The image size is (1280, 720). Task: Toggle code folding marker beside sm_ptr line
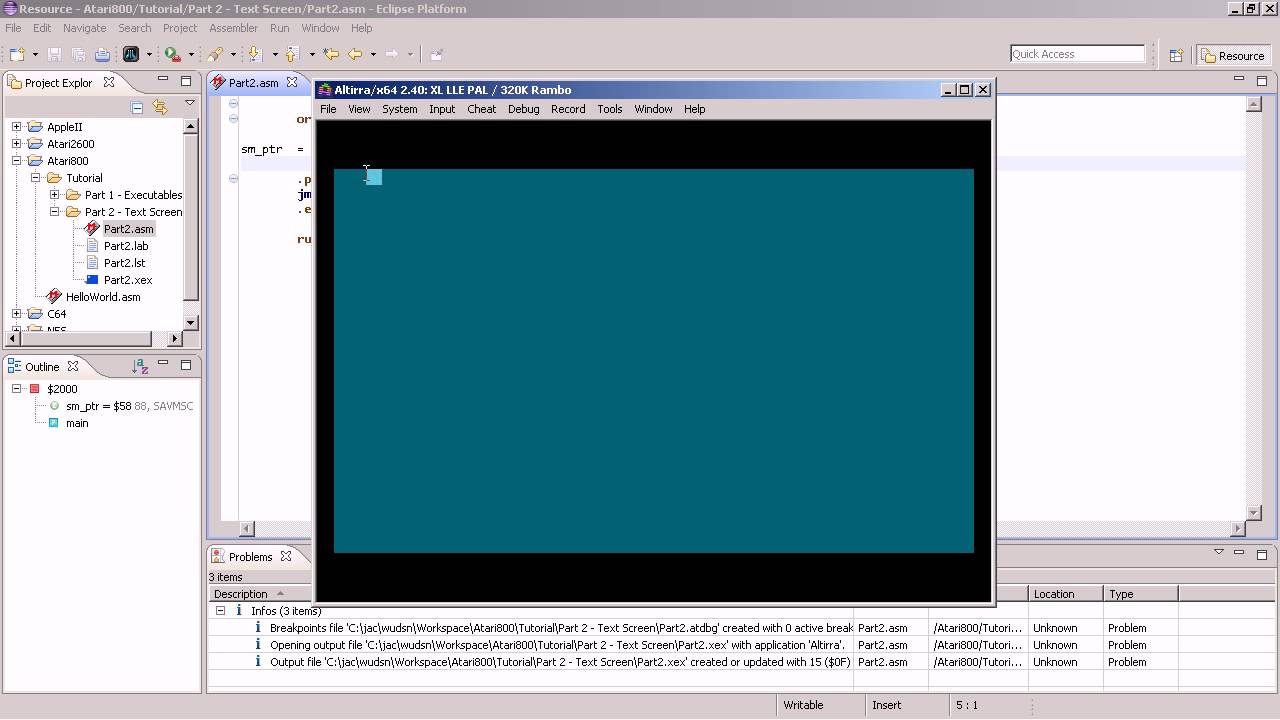pyautogui.click(x=233, y=179)
